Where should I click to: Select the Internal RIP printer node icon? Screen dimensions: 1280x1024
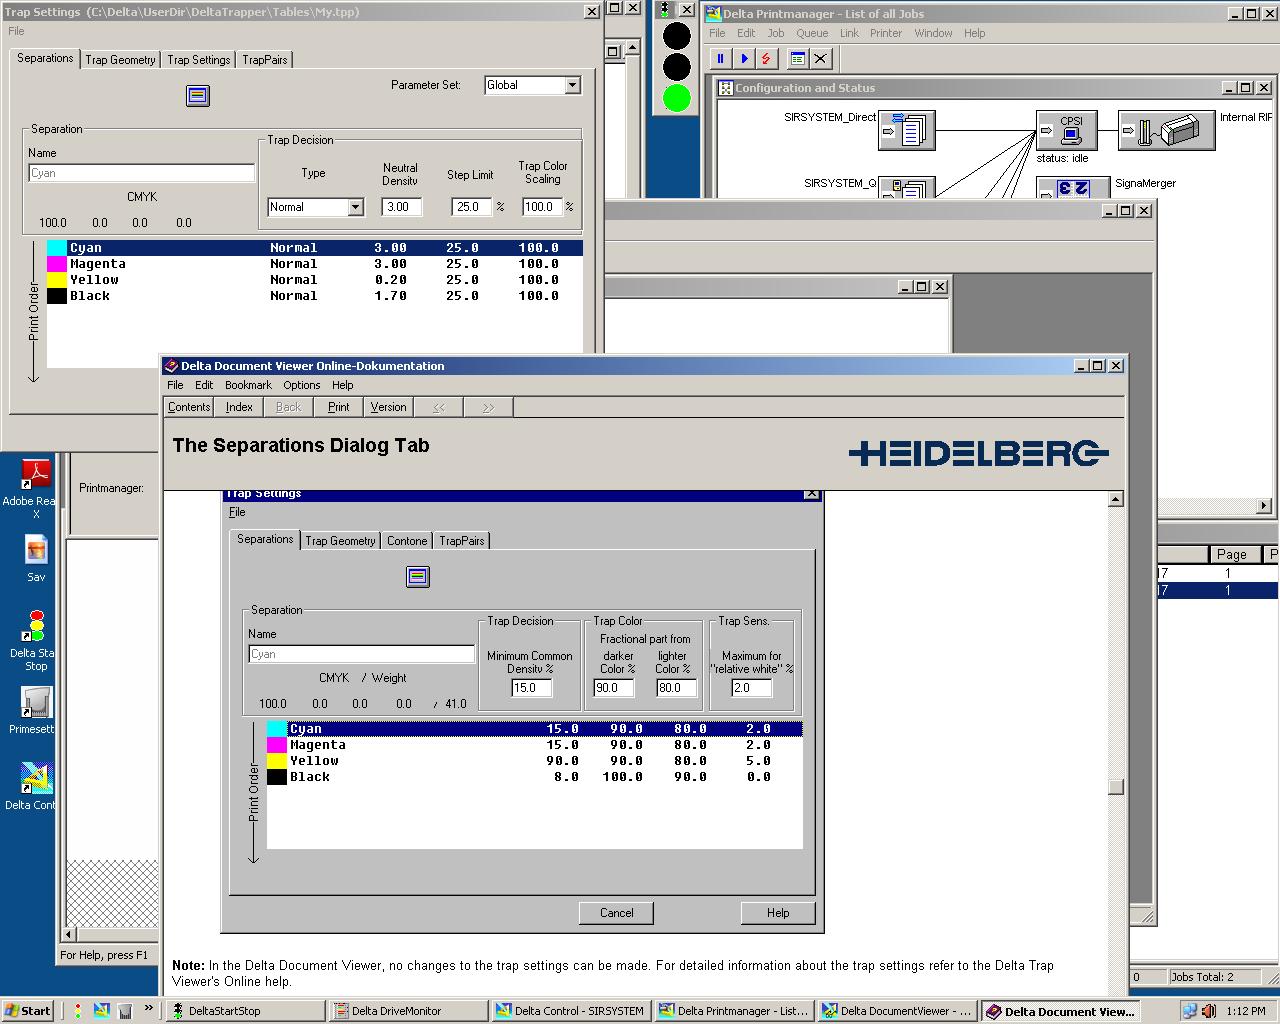(1166, 130)
